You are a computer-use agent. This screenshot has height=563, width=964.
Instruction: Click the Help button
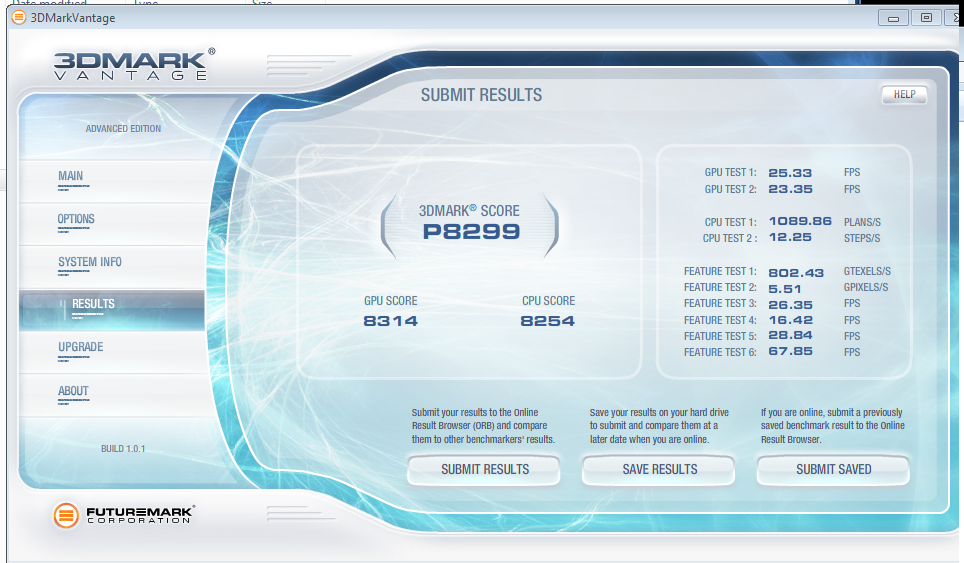(x=904, y=94)
